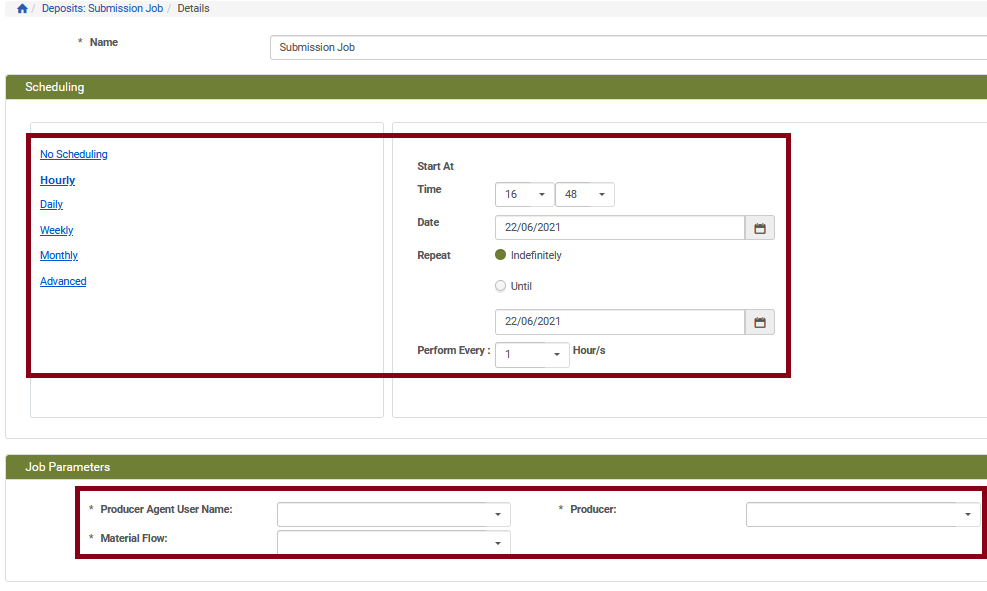The width and height of the screenshot is (987, 591).
Task: Select the Until repeat option
Action: point(501,286)
